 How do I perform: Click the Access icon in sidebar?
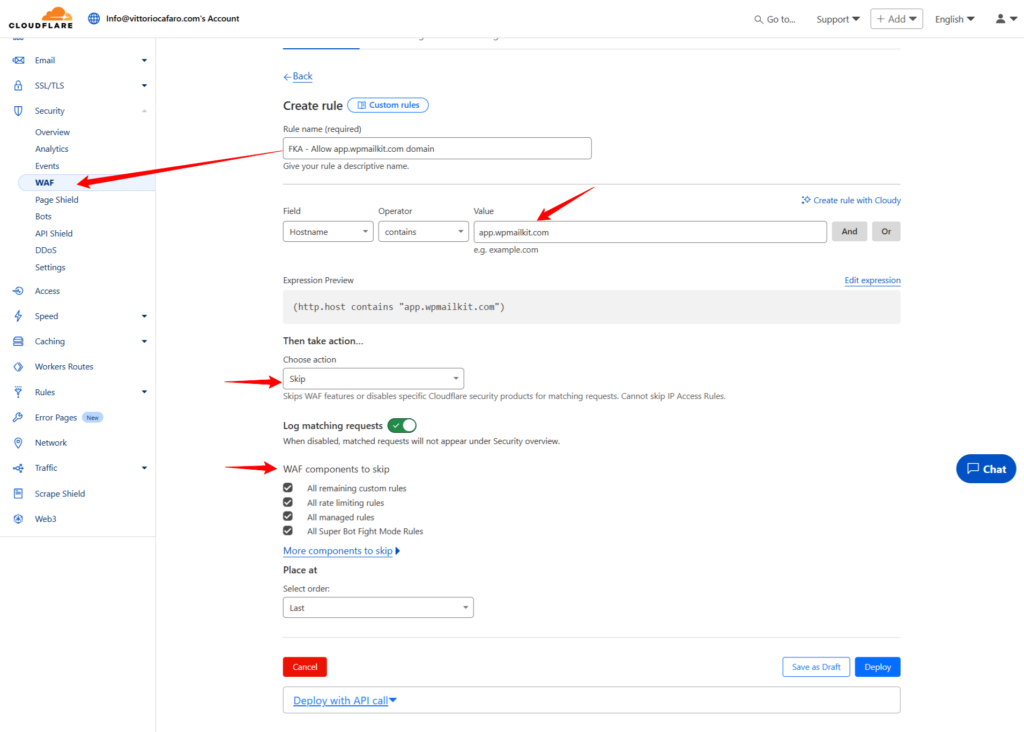coord(18,291)
